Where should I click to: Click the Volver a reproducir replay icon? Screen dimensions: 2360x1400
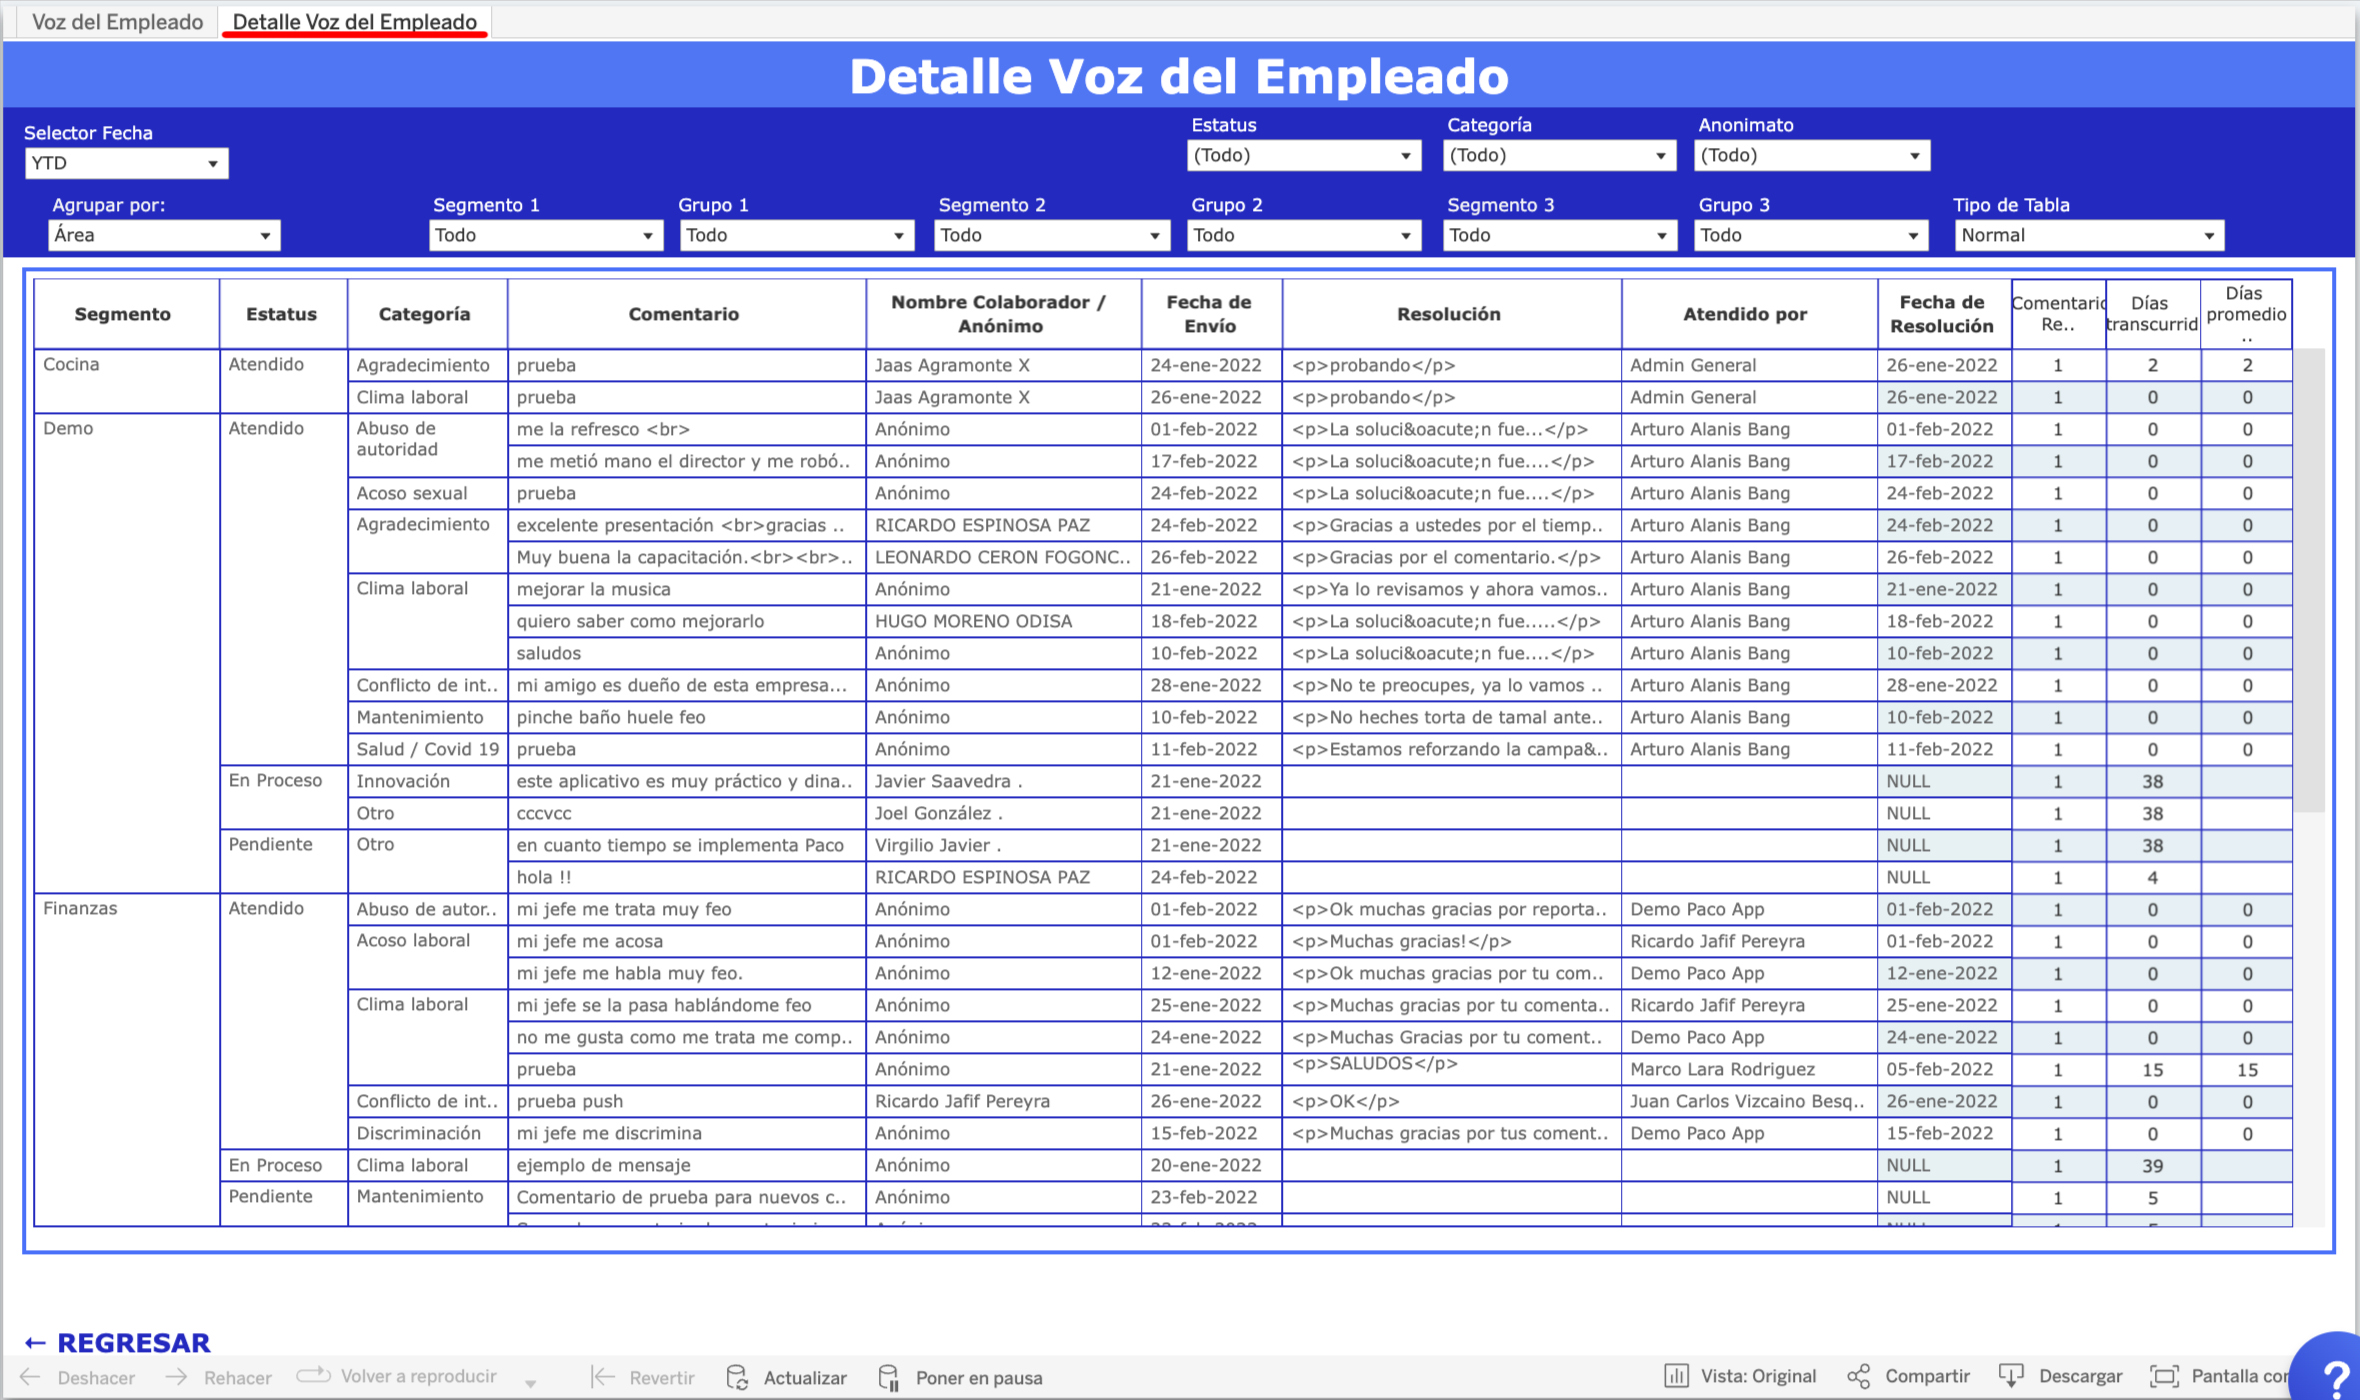pyautogui.click(x=314, y=1375)
